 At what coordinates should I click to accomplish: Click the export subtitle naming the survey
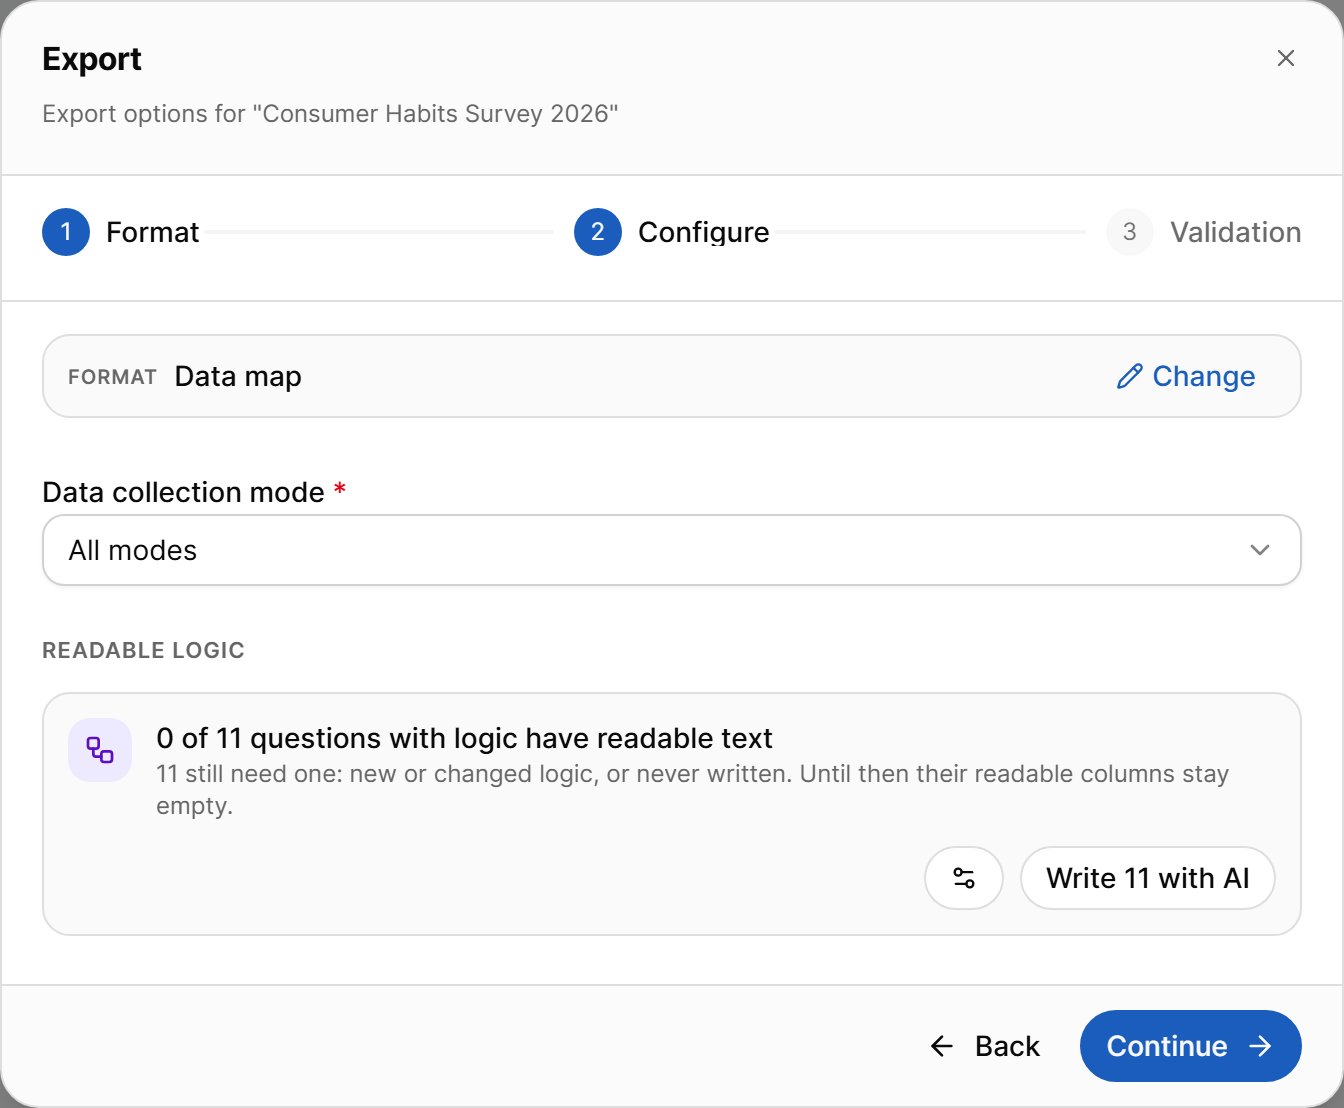(330, 114)
